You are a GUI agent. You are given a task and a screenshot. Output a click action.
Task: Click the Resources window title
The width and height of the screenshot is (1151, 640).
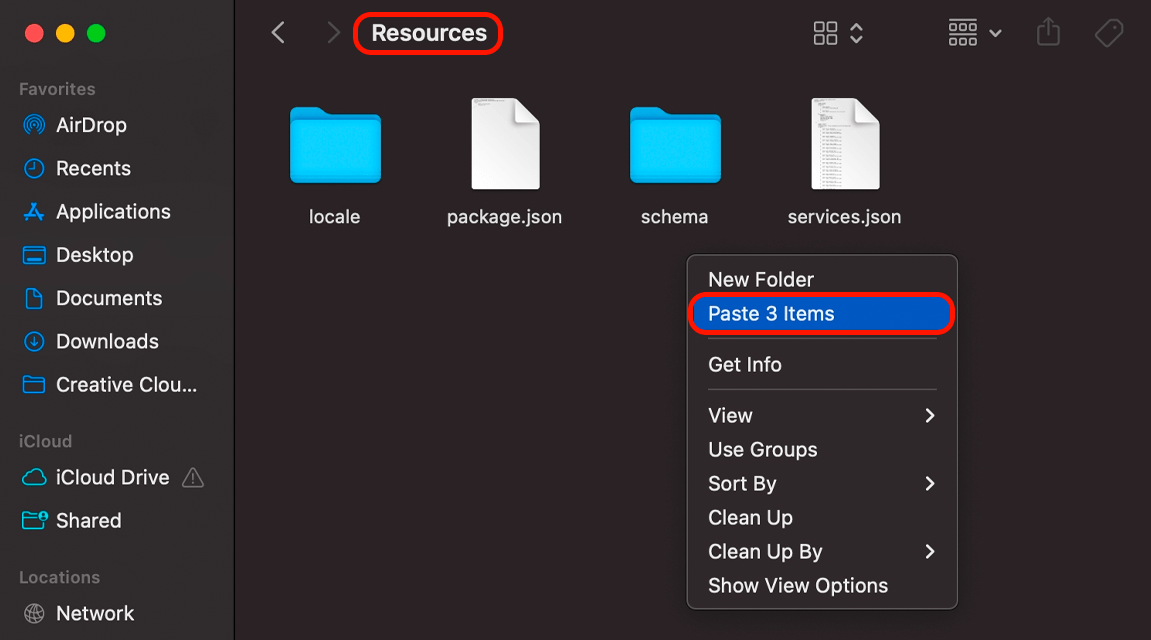coord(429,33)
